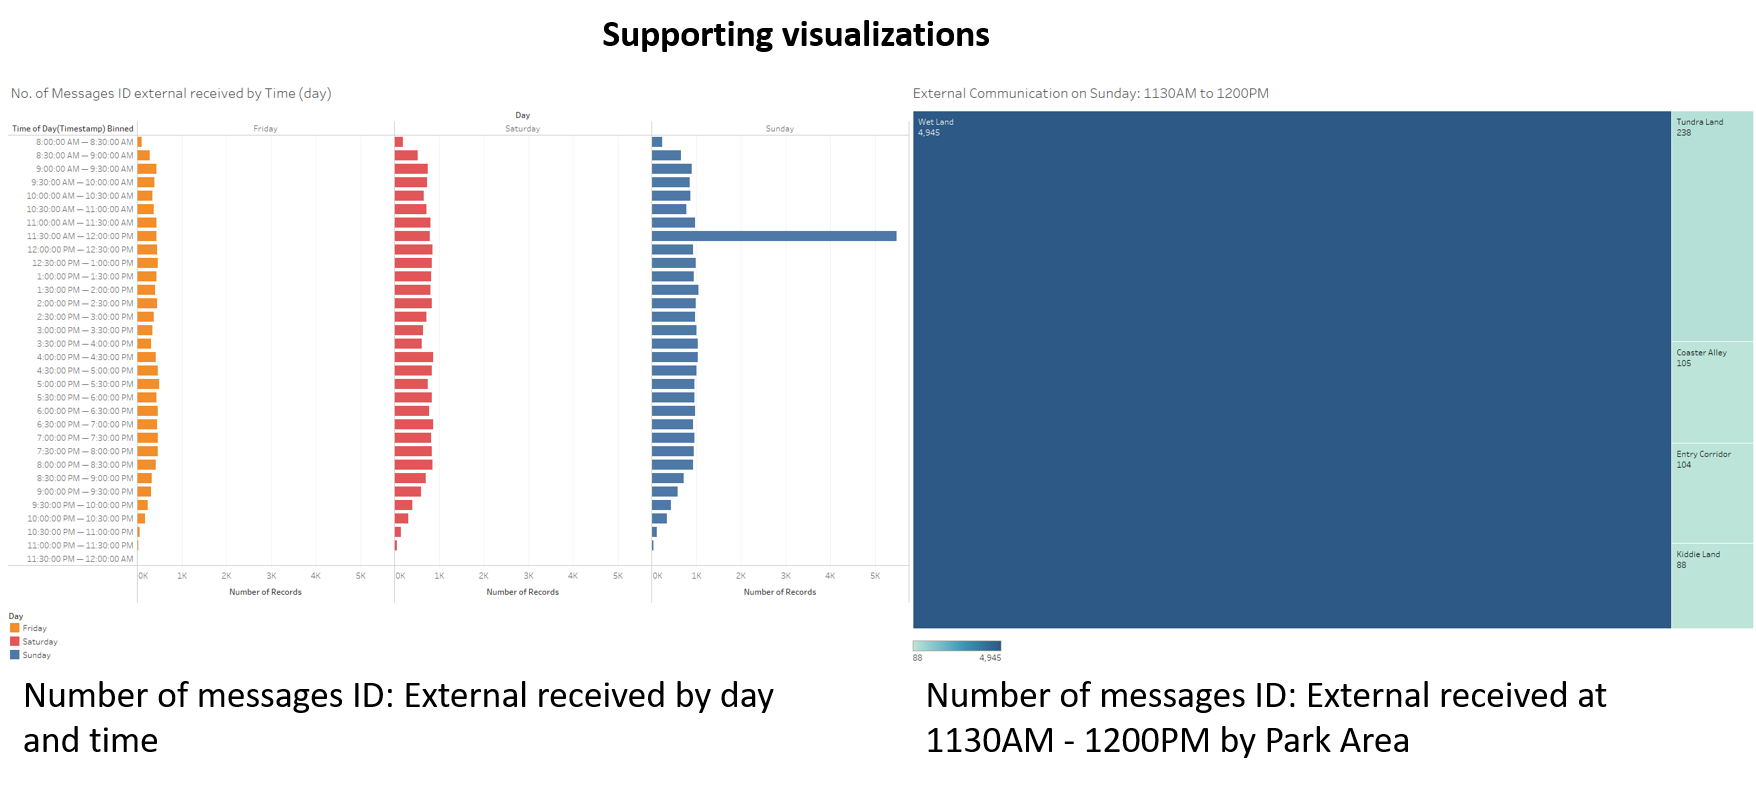
Task: Click the orange Friday legend swatch
Action: pos(15,628)
